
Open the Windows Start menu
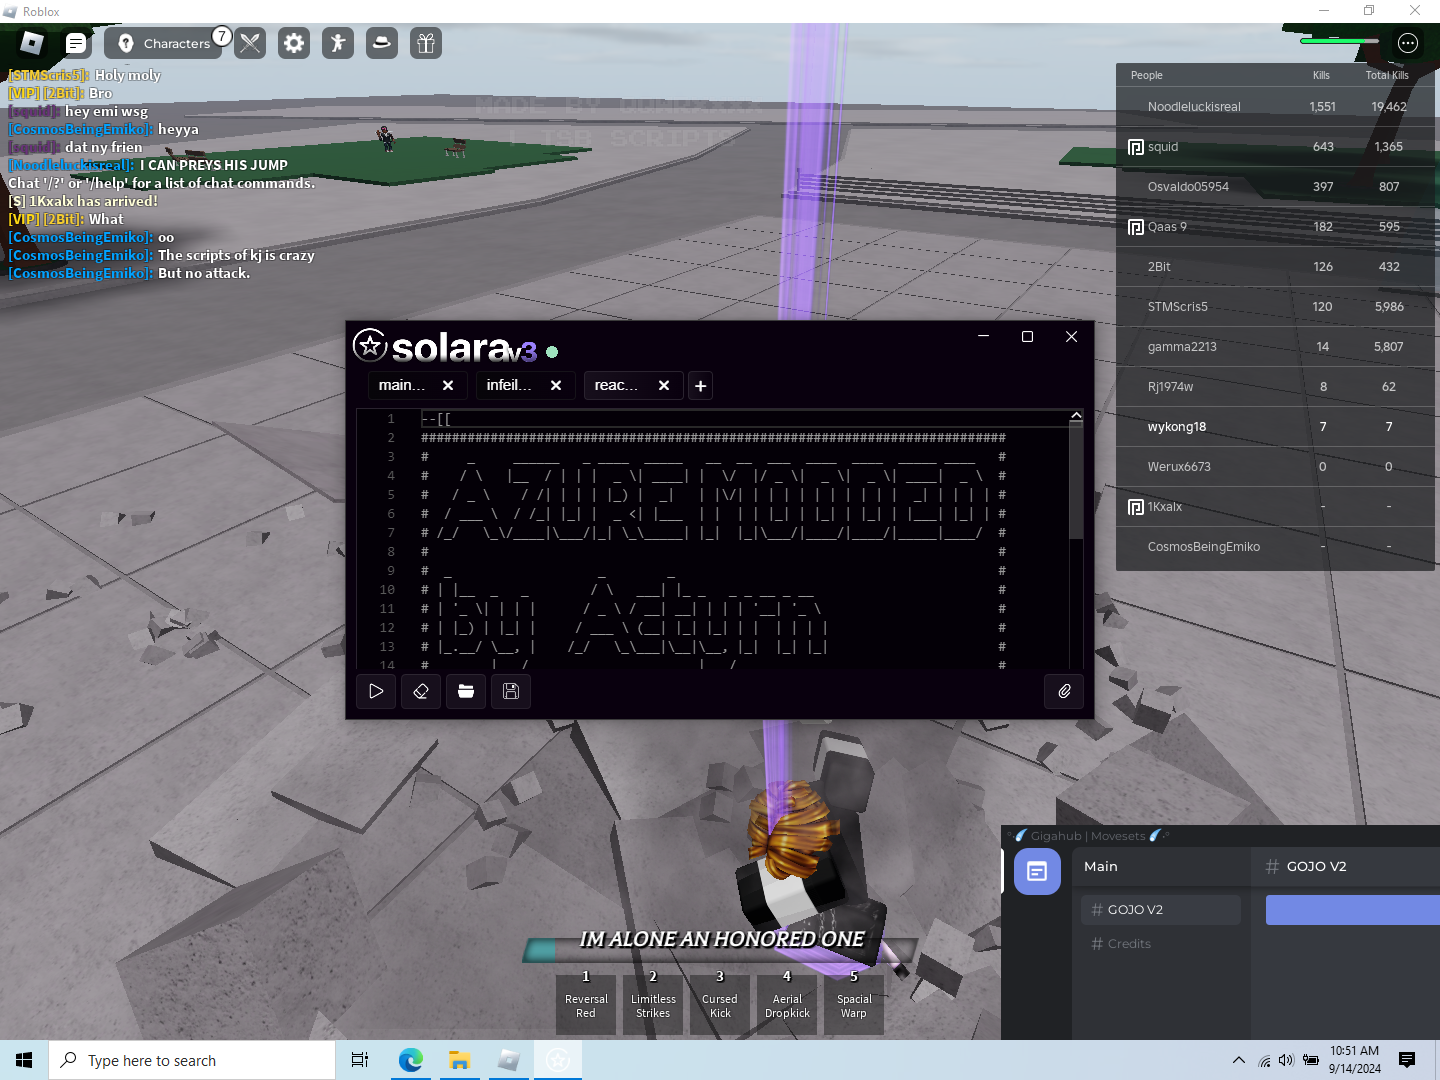pyautogui.click(x=24, y=1060)
